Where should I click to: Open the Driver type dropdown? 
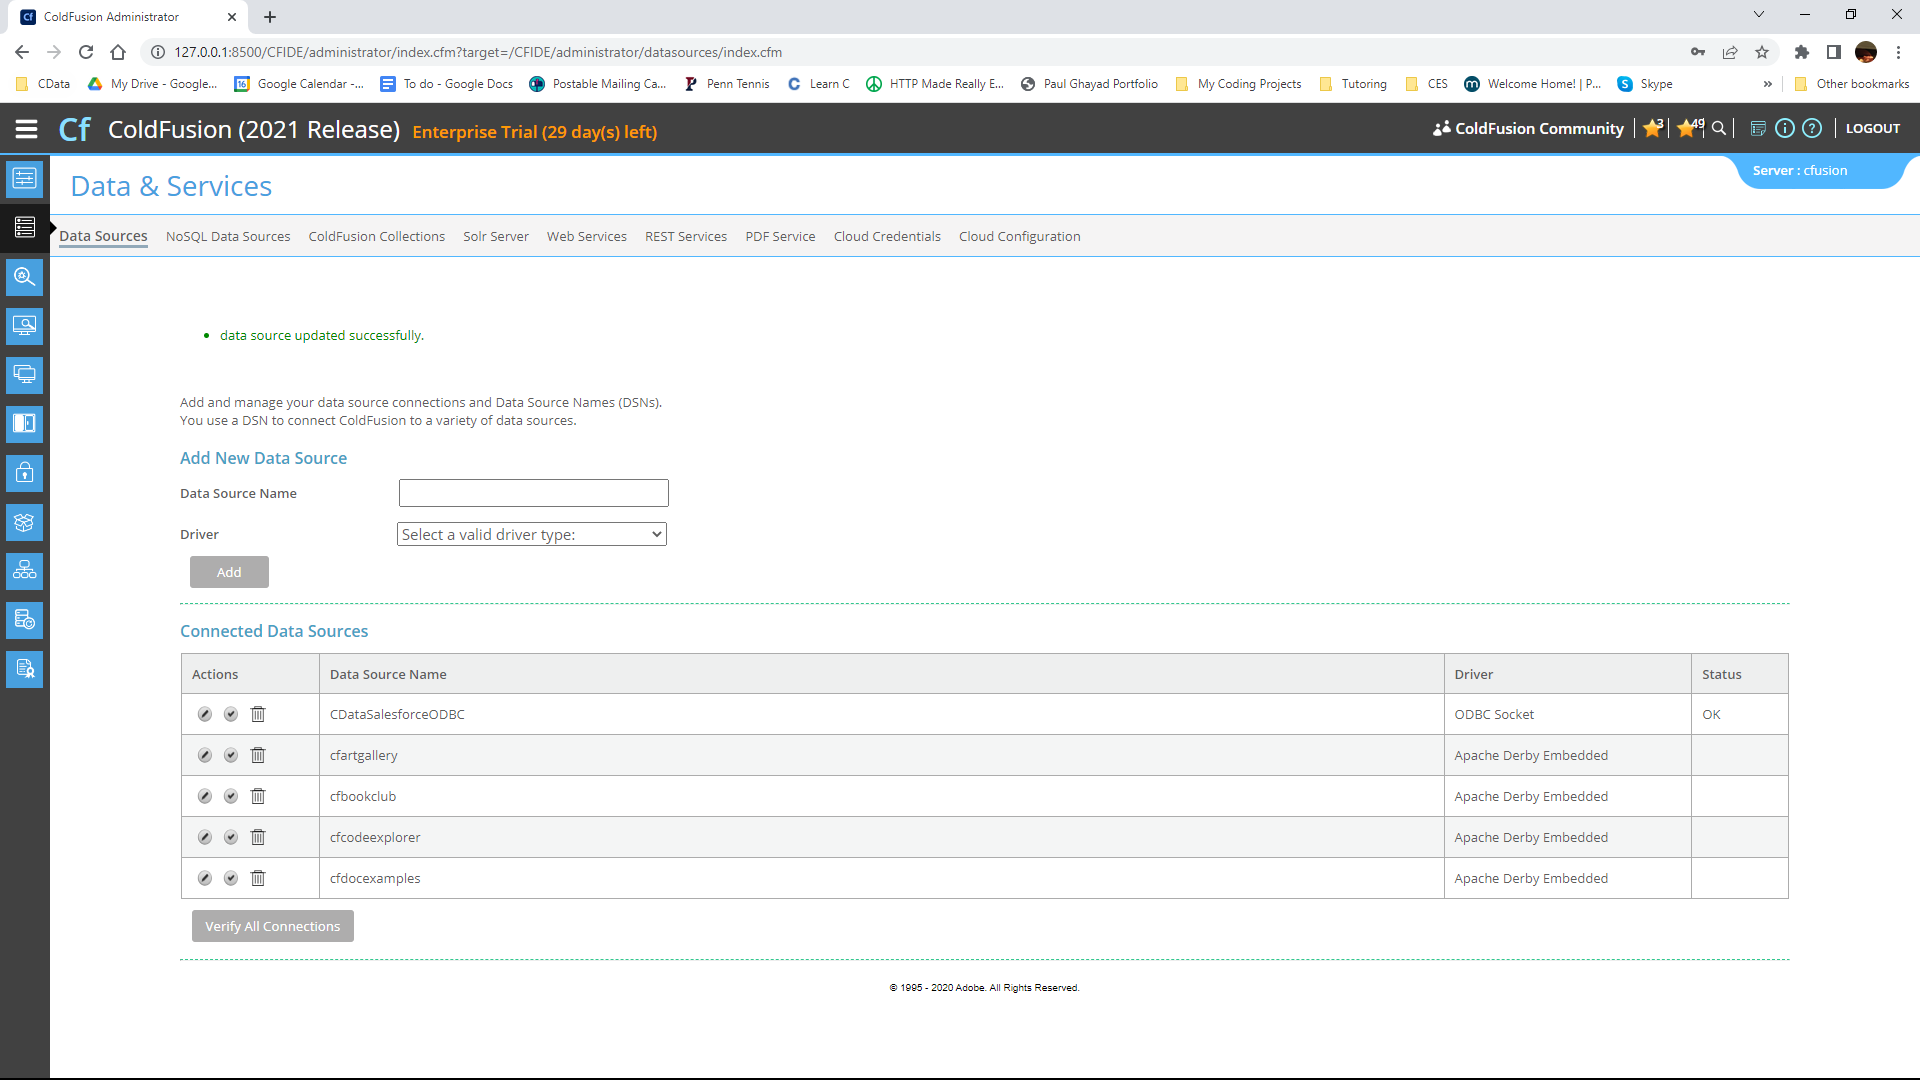tap(532, 535)
